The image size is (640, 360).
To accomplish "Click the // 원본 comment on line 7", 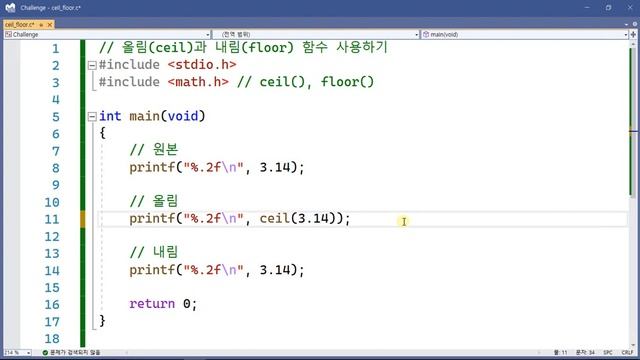I will 154,149.
